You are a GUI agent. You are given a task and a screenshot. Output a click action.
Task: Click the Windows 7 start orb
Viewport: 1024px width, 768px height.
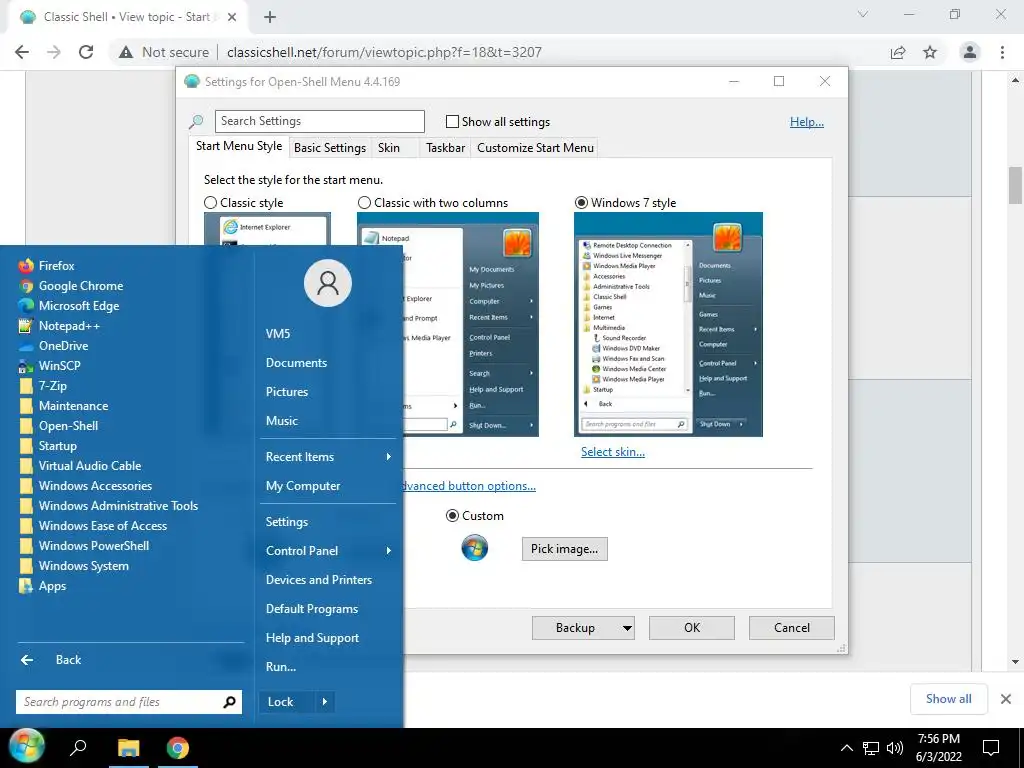[26, 746]
